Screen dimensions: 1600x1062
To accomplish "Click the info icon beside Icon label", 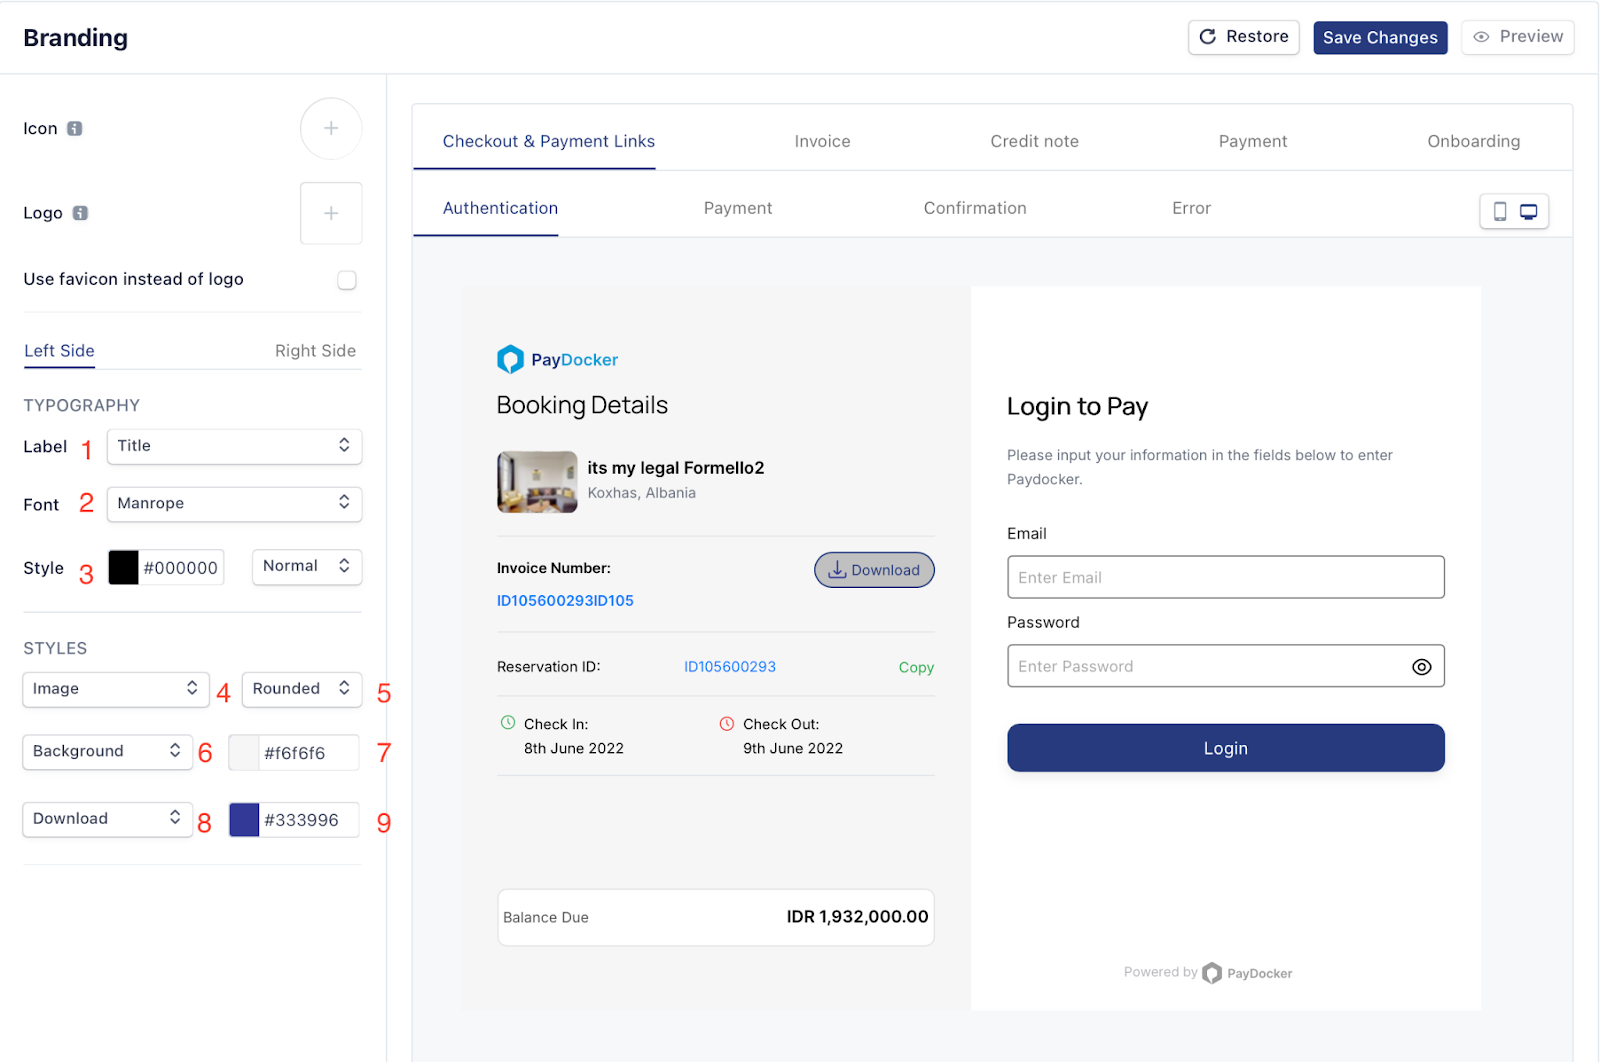I will click(x=75, y=129).
